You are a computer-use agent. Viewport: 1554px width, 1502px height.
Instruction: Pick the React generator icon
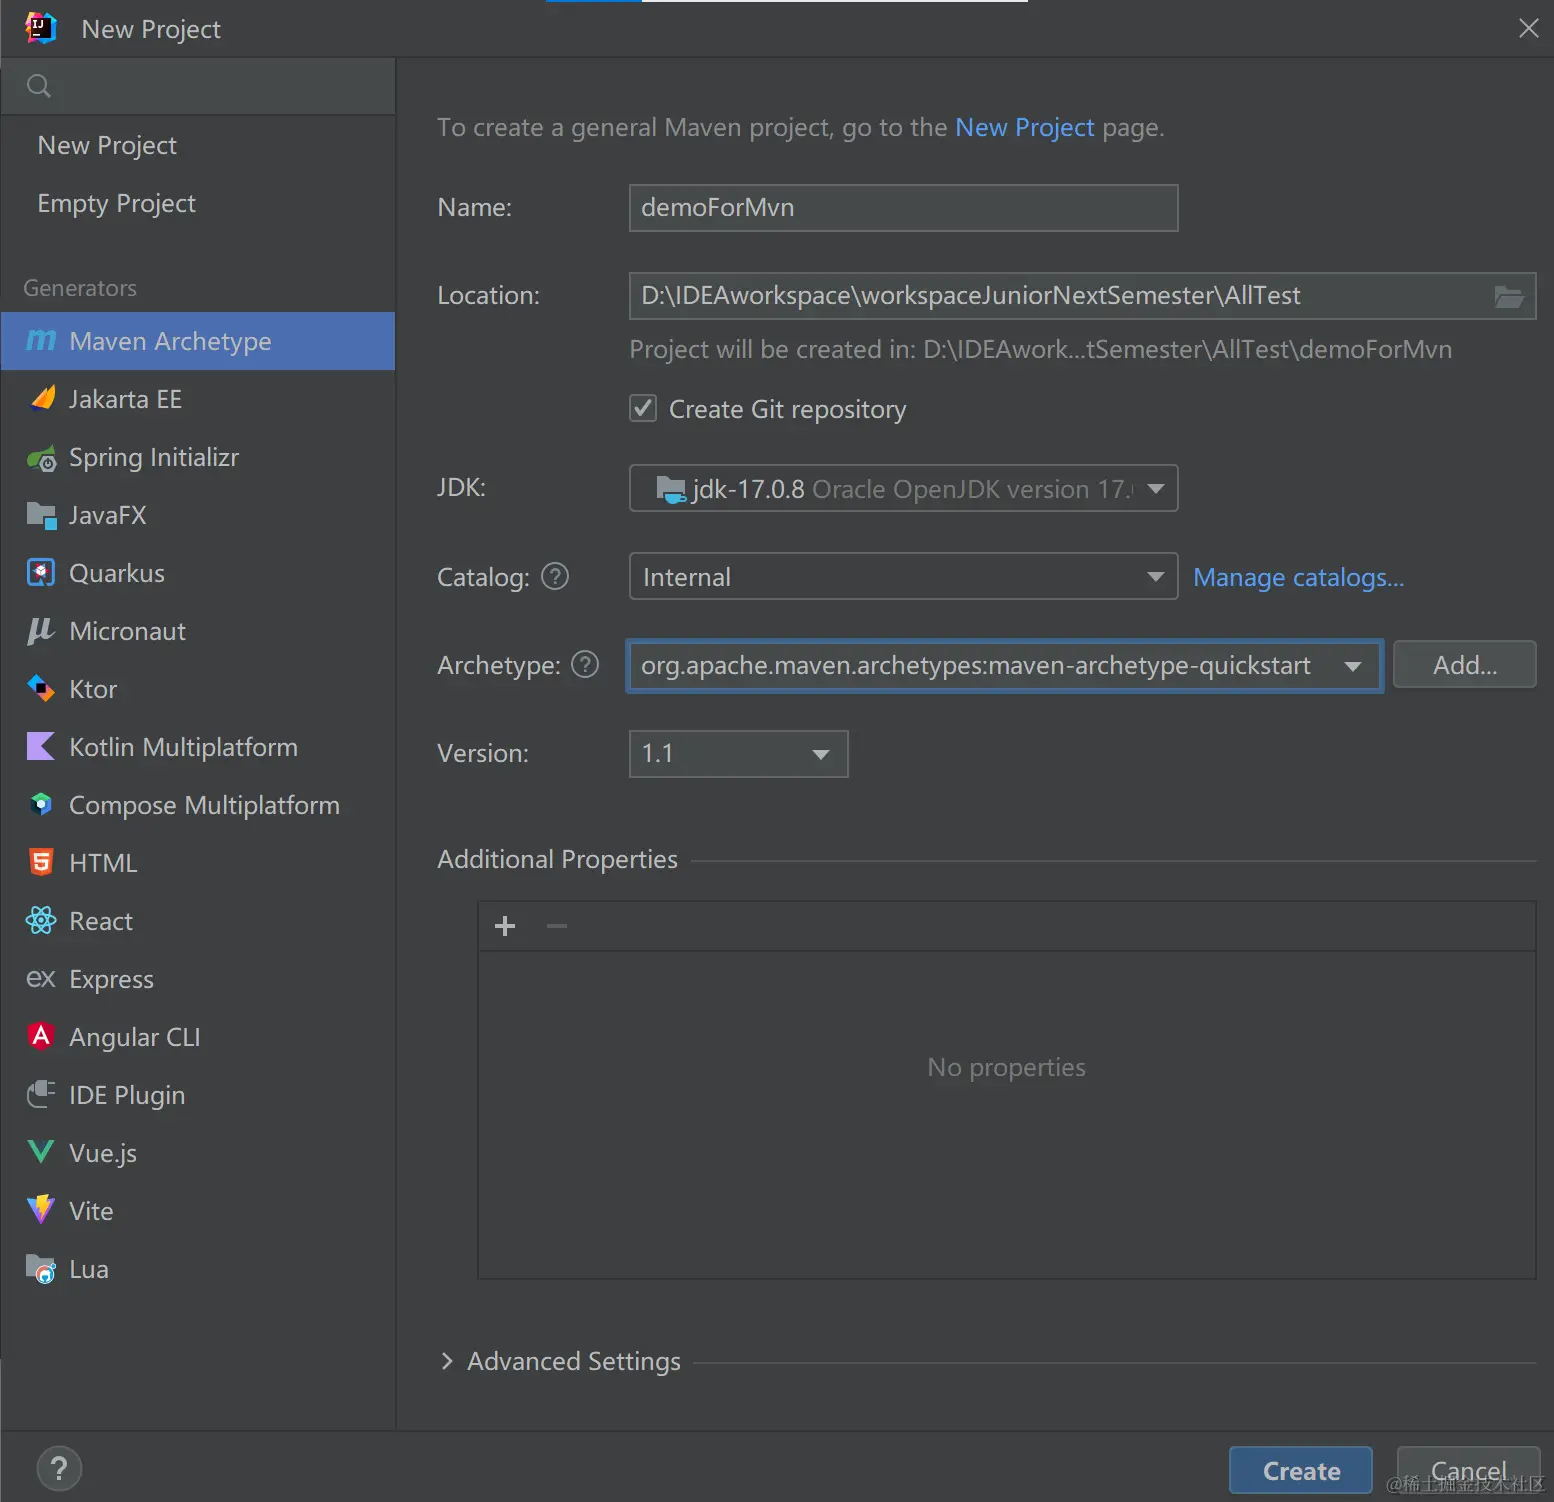point(41,921)
